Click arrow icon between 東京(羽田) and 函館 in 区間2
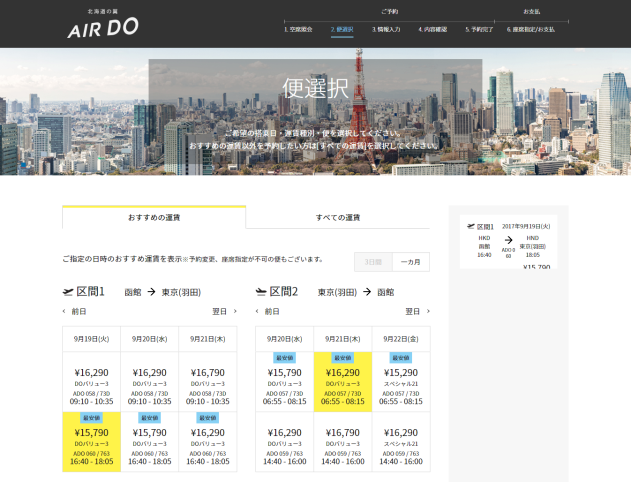The height and width of the screenshot is (482, 631). (367, 292)
